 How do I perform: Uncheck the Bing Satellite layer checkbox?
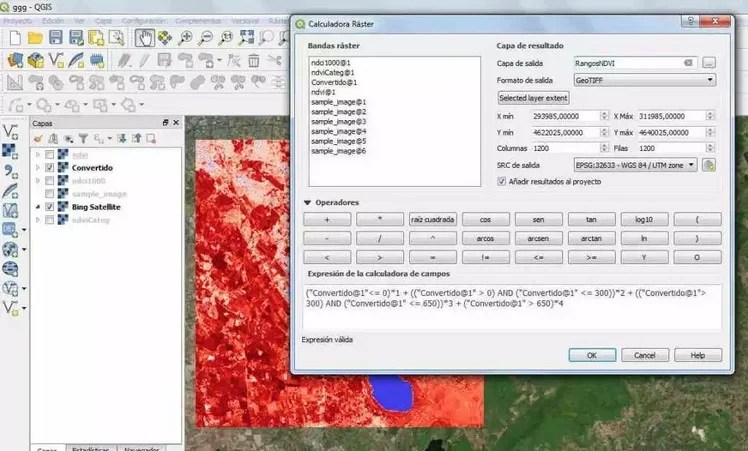49,207
